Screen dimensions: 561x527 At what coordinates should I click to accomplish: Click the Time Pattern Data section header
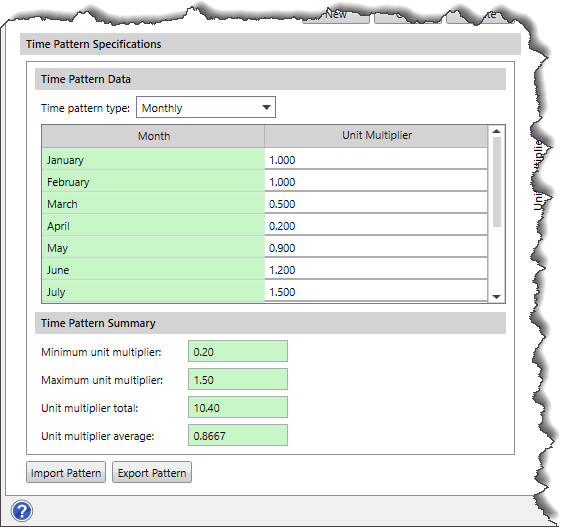tap(270, 79)
